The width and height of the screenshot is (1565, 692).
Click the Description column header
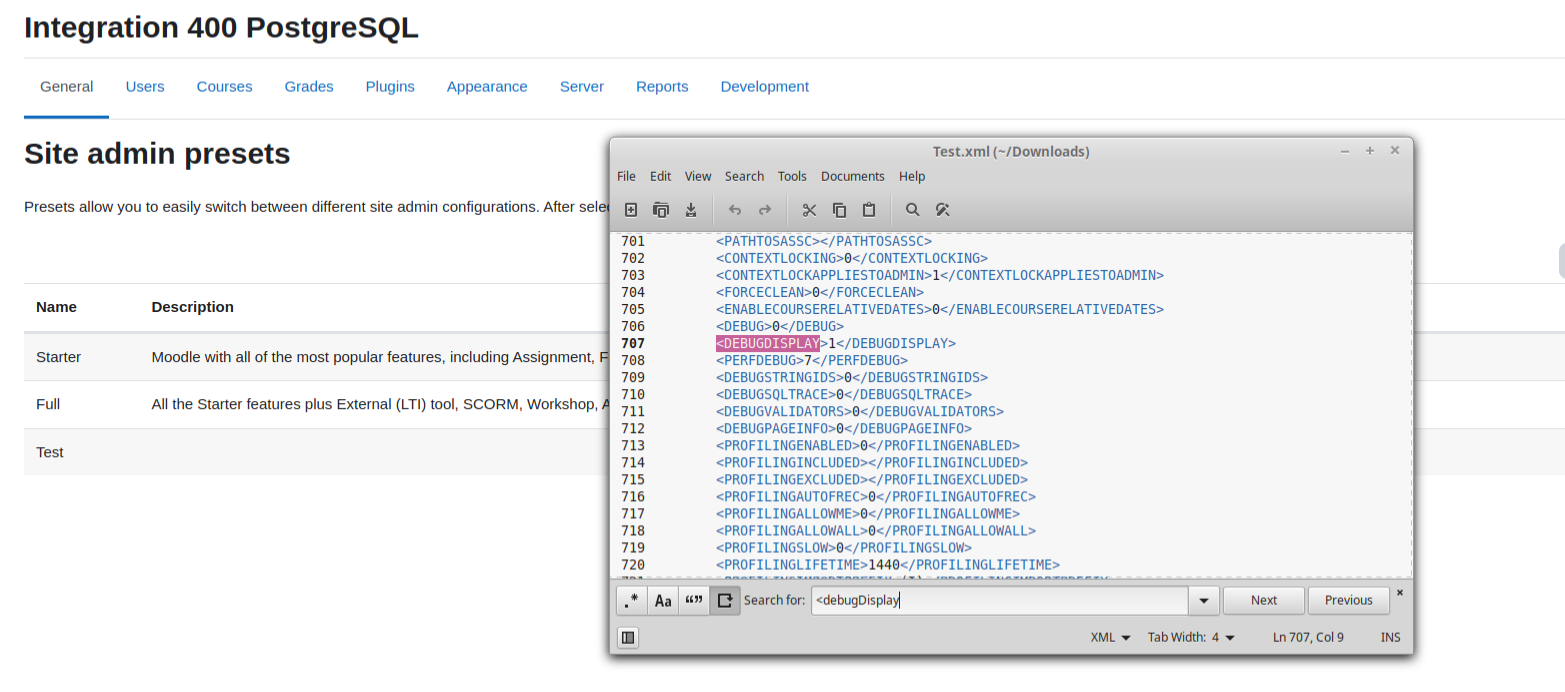tap(193, 307)
